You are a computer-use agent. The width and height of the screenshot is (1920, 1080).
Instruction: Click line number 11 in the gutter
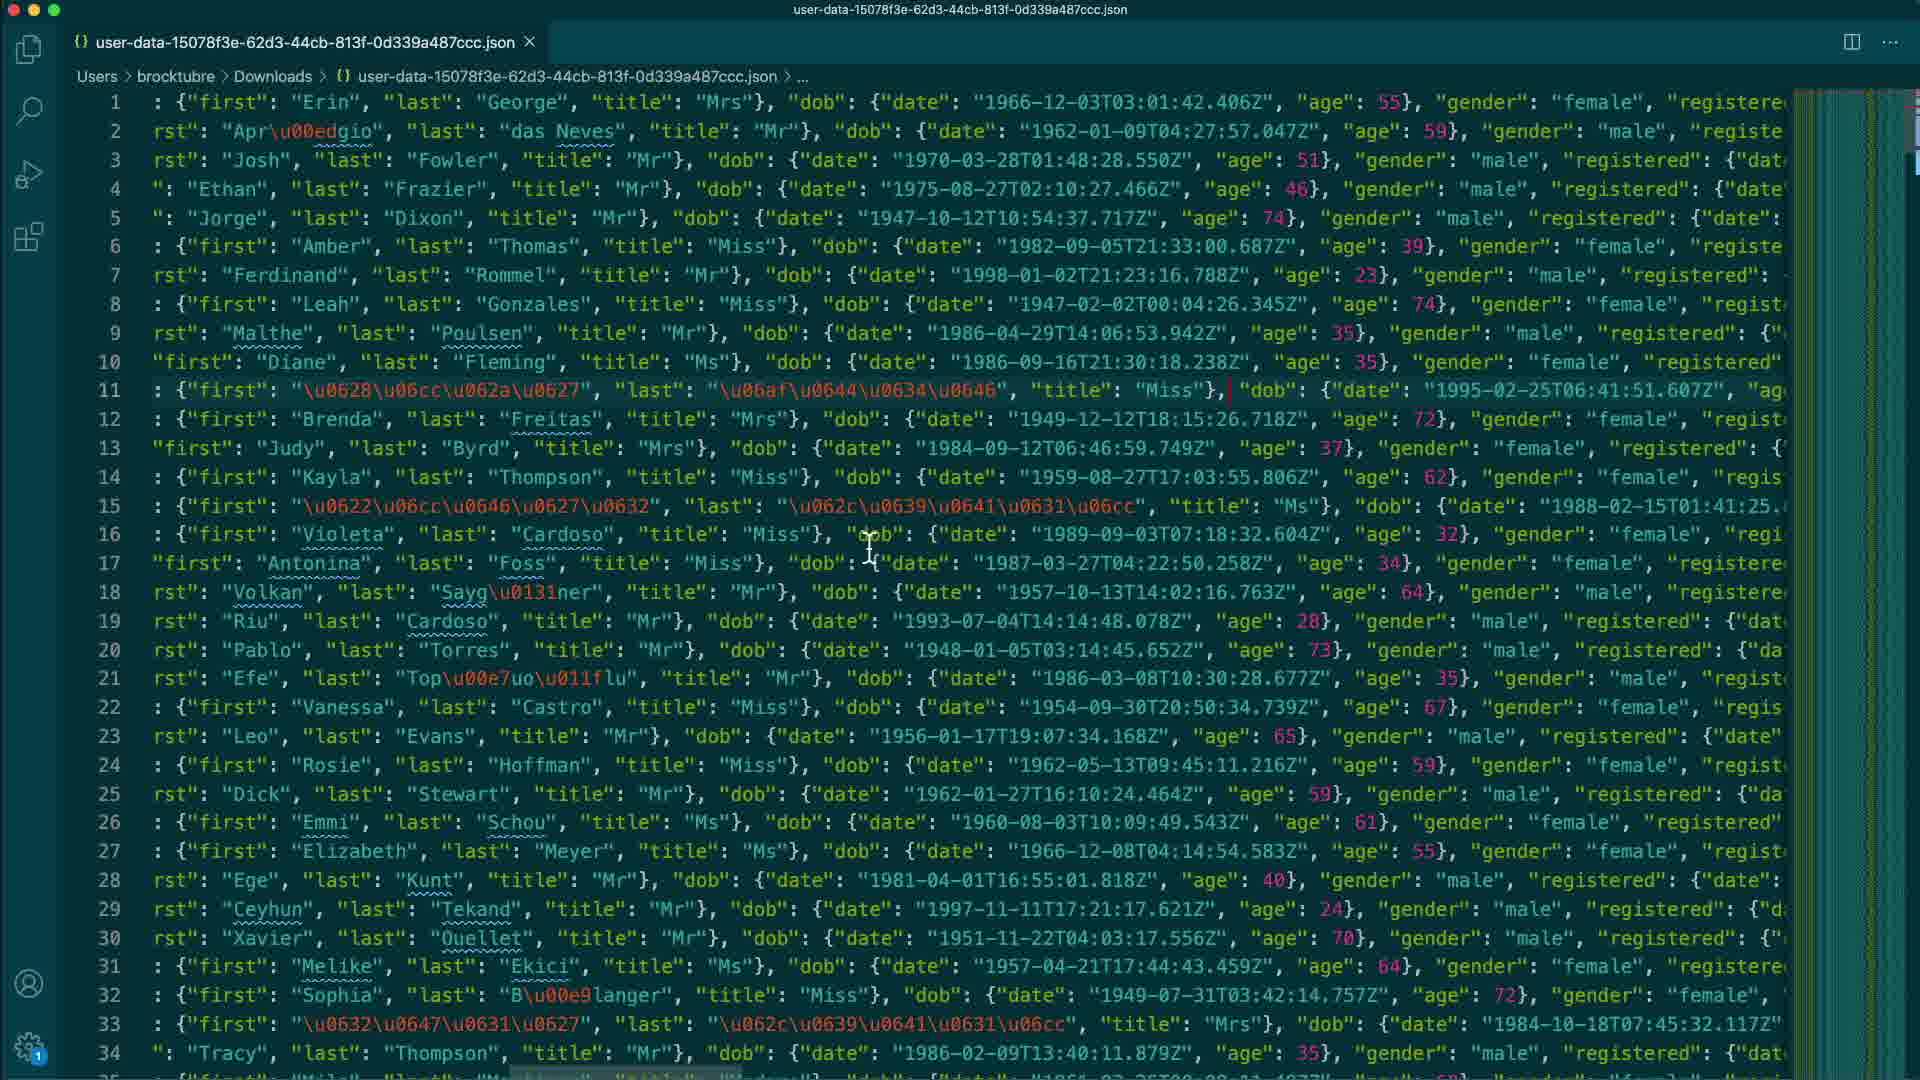point(109,391)
